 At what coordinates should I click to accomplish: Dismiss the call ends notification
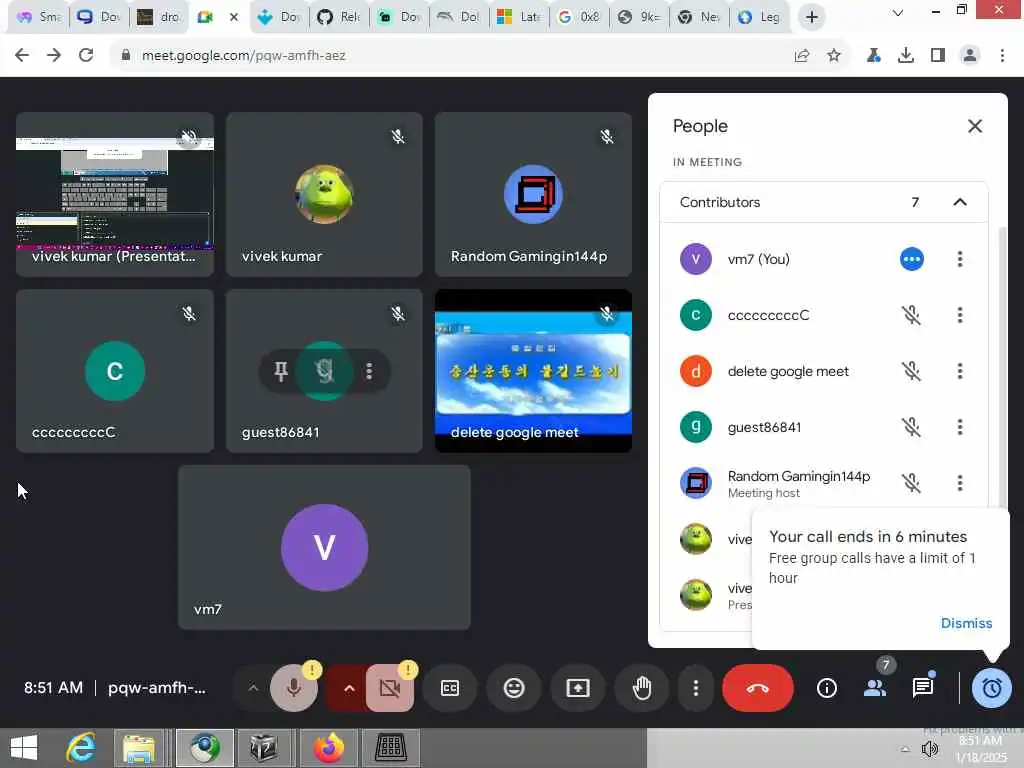pyautogui.click(x=966, y=623)
